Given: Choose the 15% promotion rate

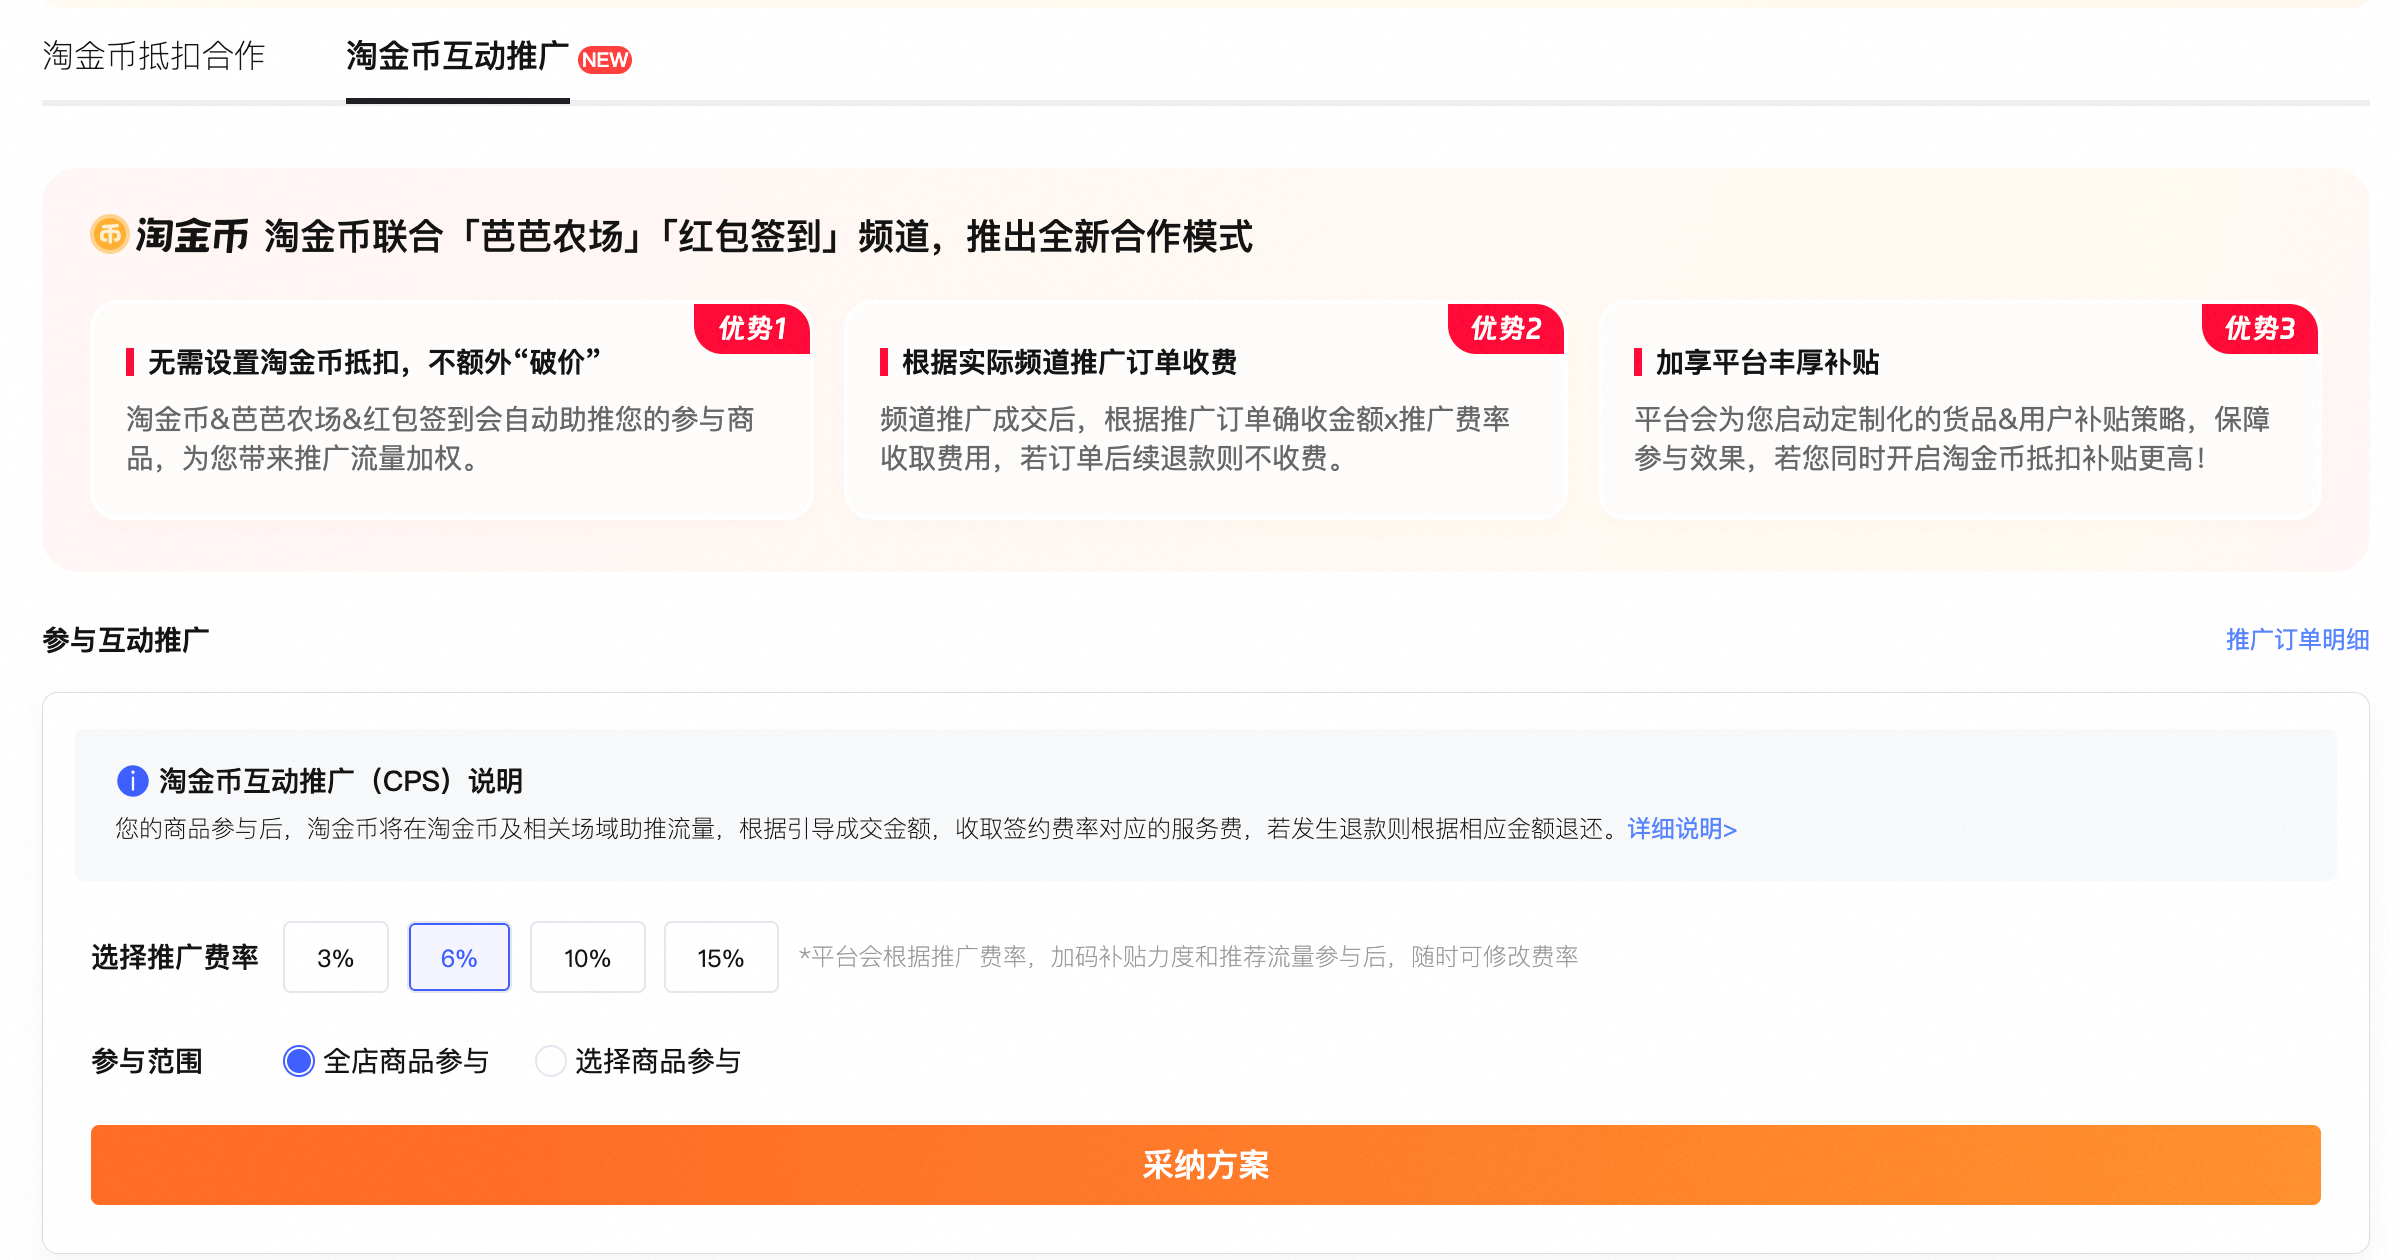Looking at the screenshot, I should pyautogui.click(x=721, y=957).
